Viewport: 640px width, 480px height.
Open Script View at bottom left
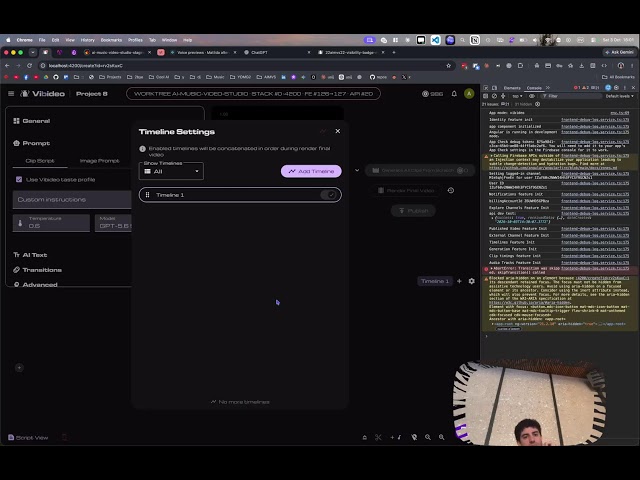[x=28, y=438]
